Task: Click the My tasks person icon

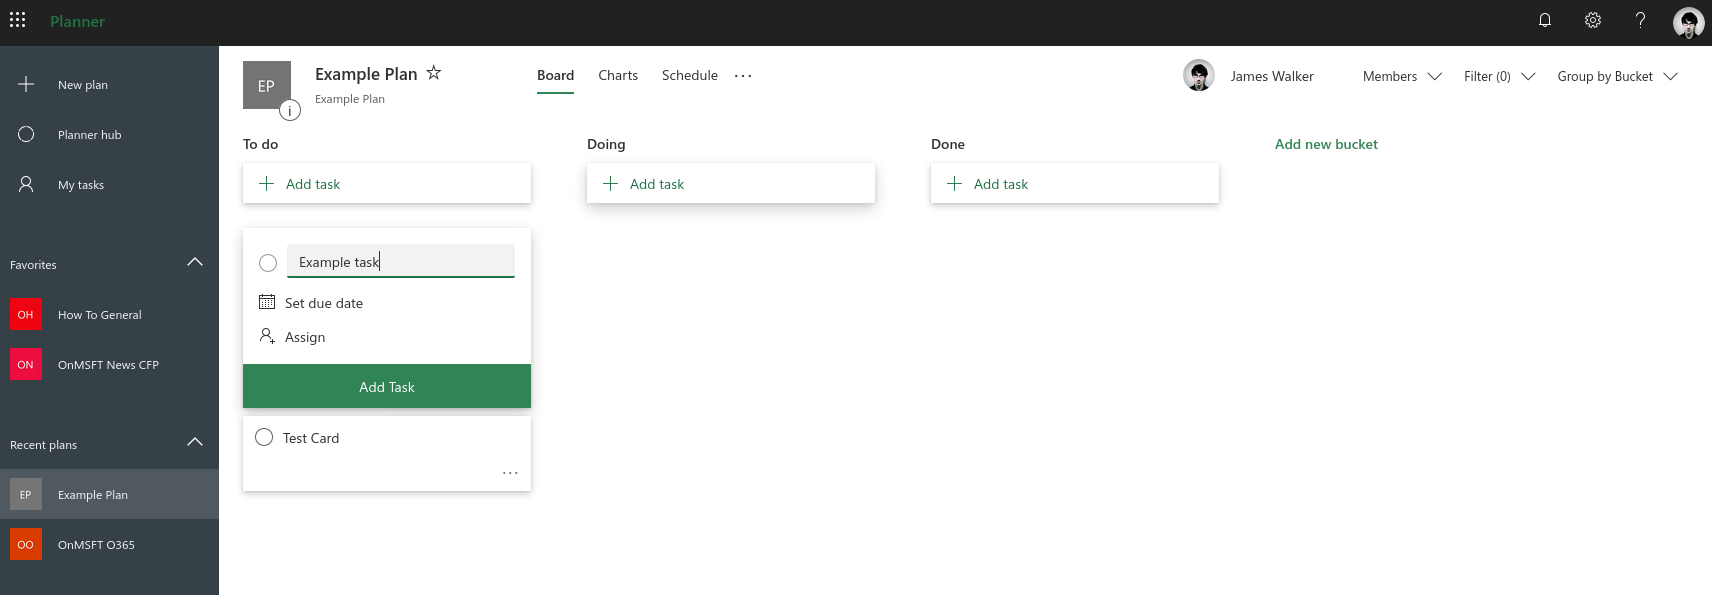Action: tap(26, 184)
